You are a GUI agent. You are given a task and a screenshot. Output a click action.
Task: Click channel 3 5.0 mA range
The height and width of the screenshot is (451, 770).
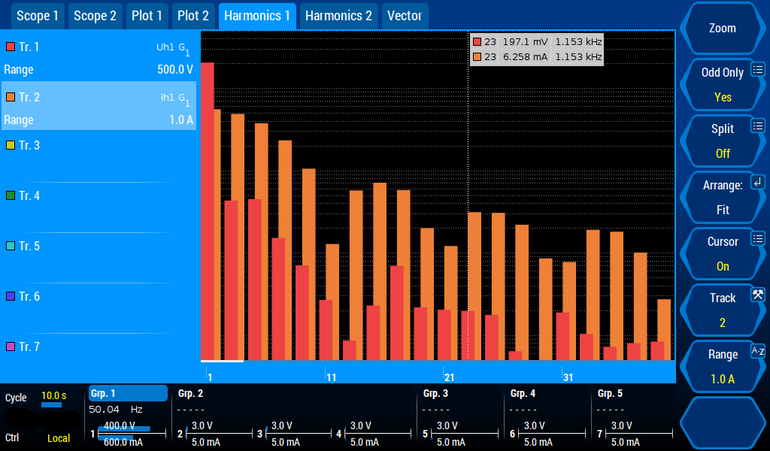click(x=285, y=442)
